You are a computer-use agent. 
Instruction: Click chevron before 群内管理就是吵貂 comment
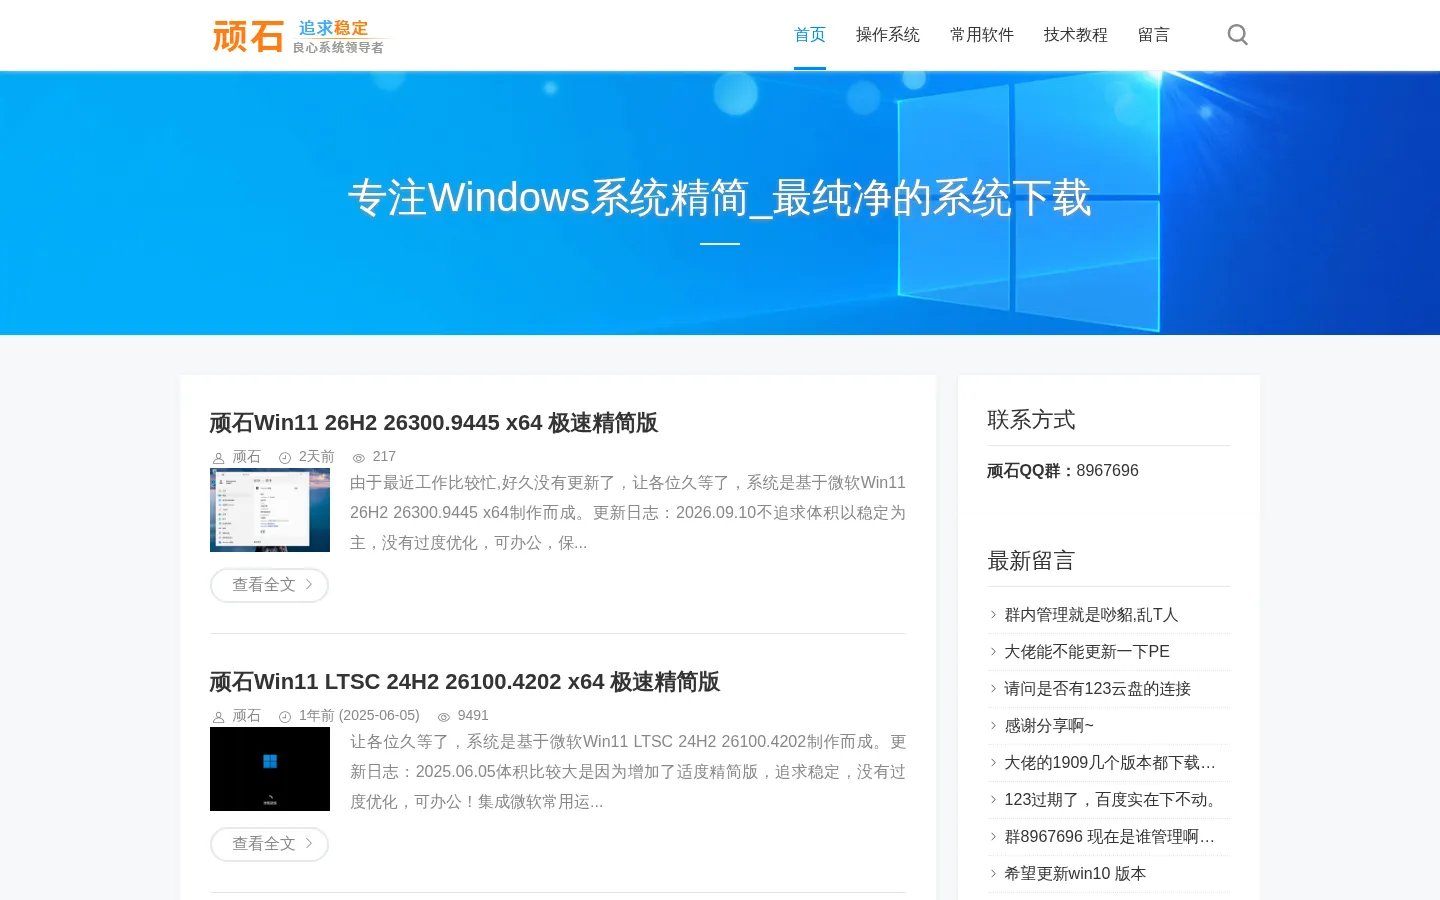pyautogui.click(x=993, y=615)
